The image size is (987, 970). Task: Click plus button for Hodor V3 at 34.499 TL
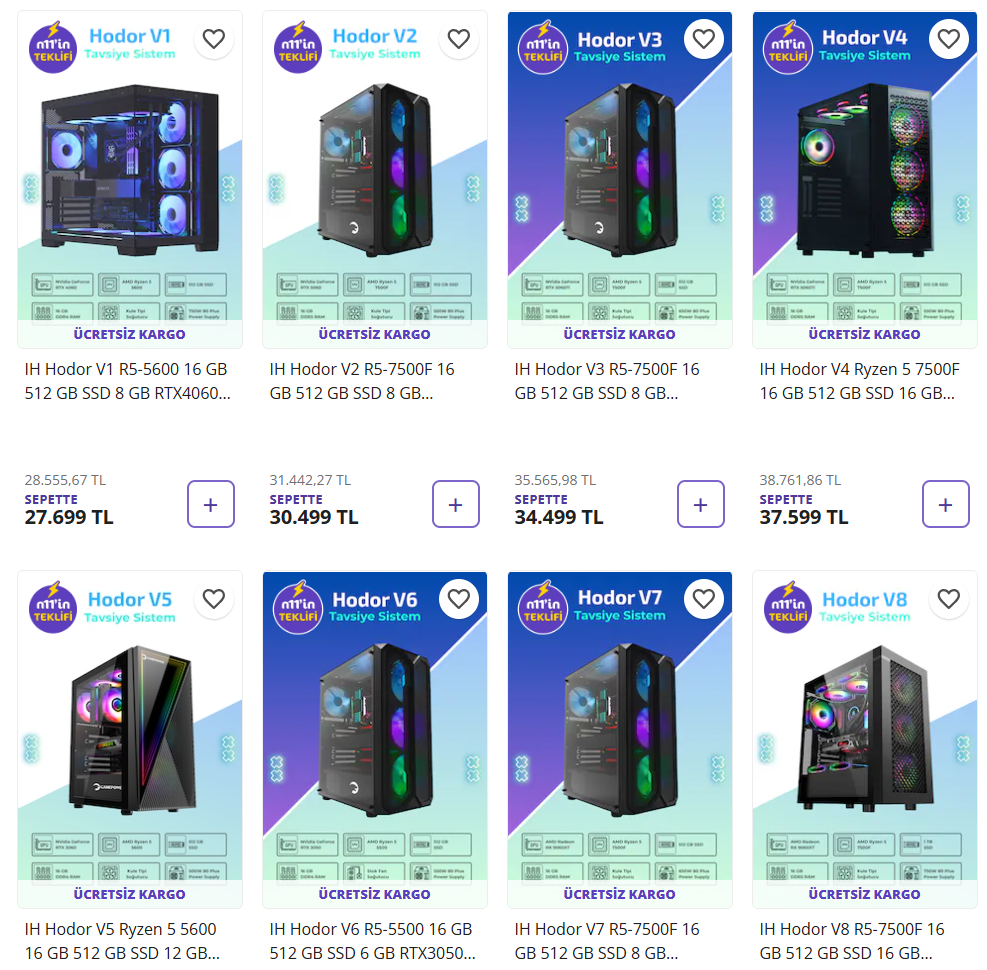tap(701, 504)
